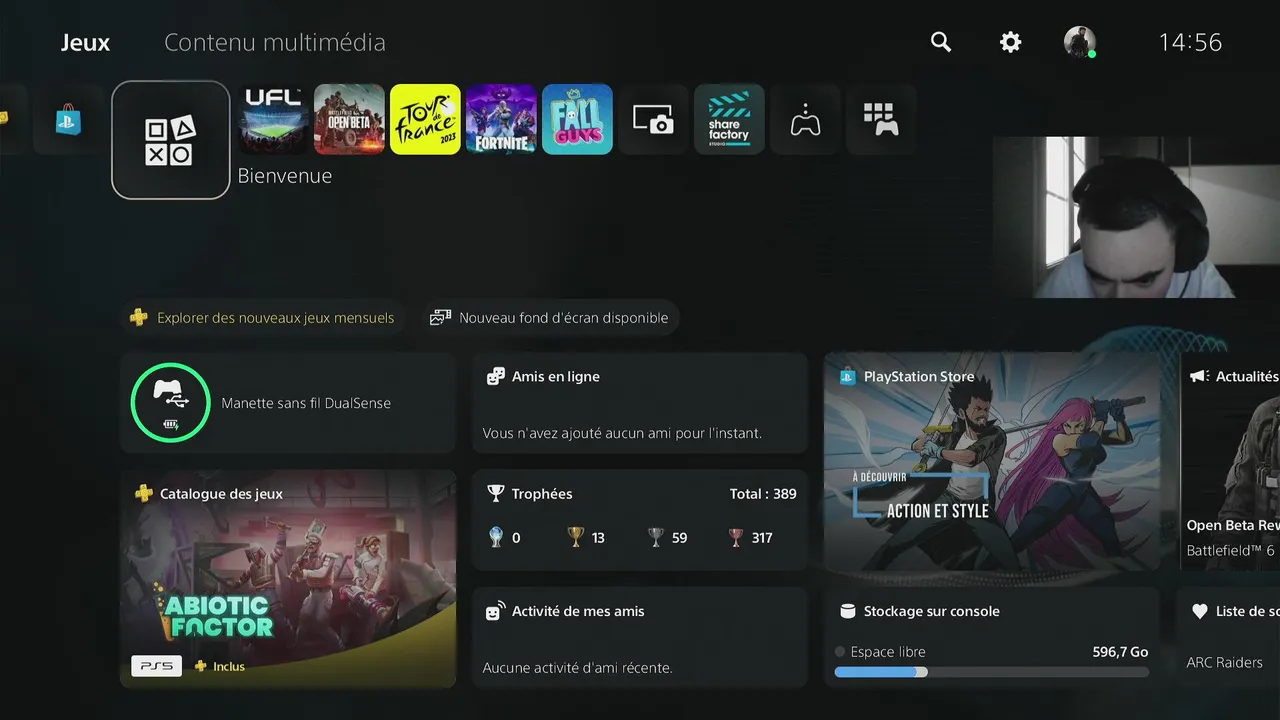Open Explorer des nouveaux jeux mensuels

[x=263, y=318]
